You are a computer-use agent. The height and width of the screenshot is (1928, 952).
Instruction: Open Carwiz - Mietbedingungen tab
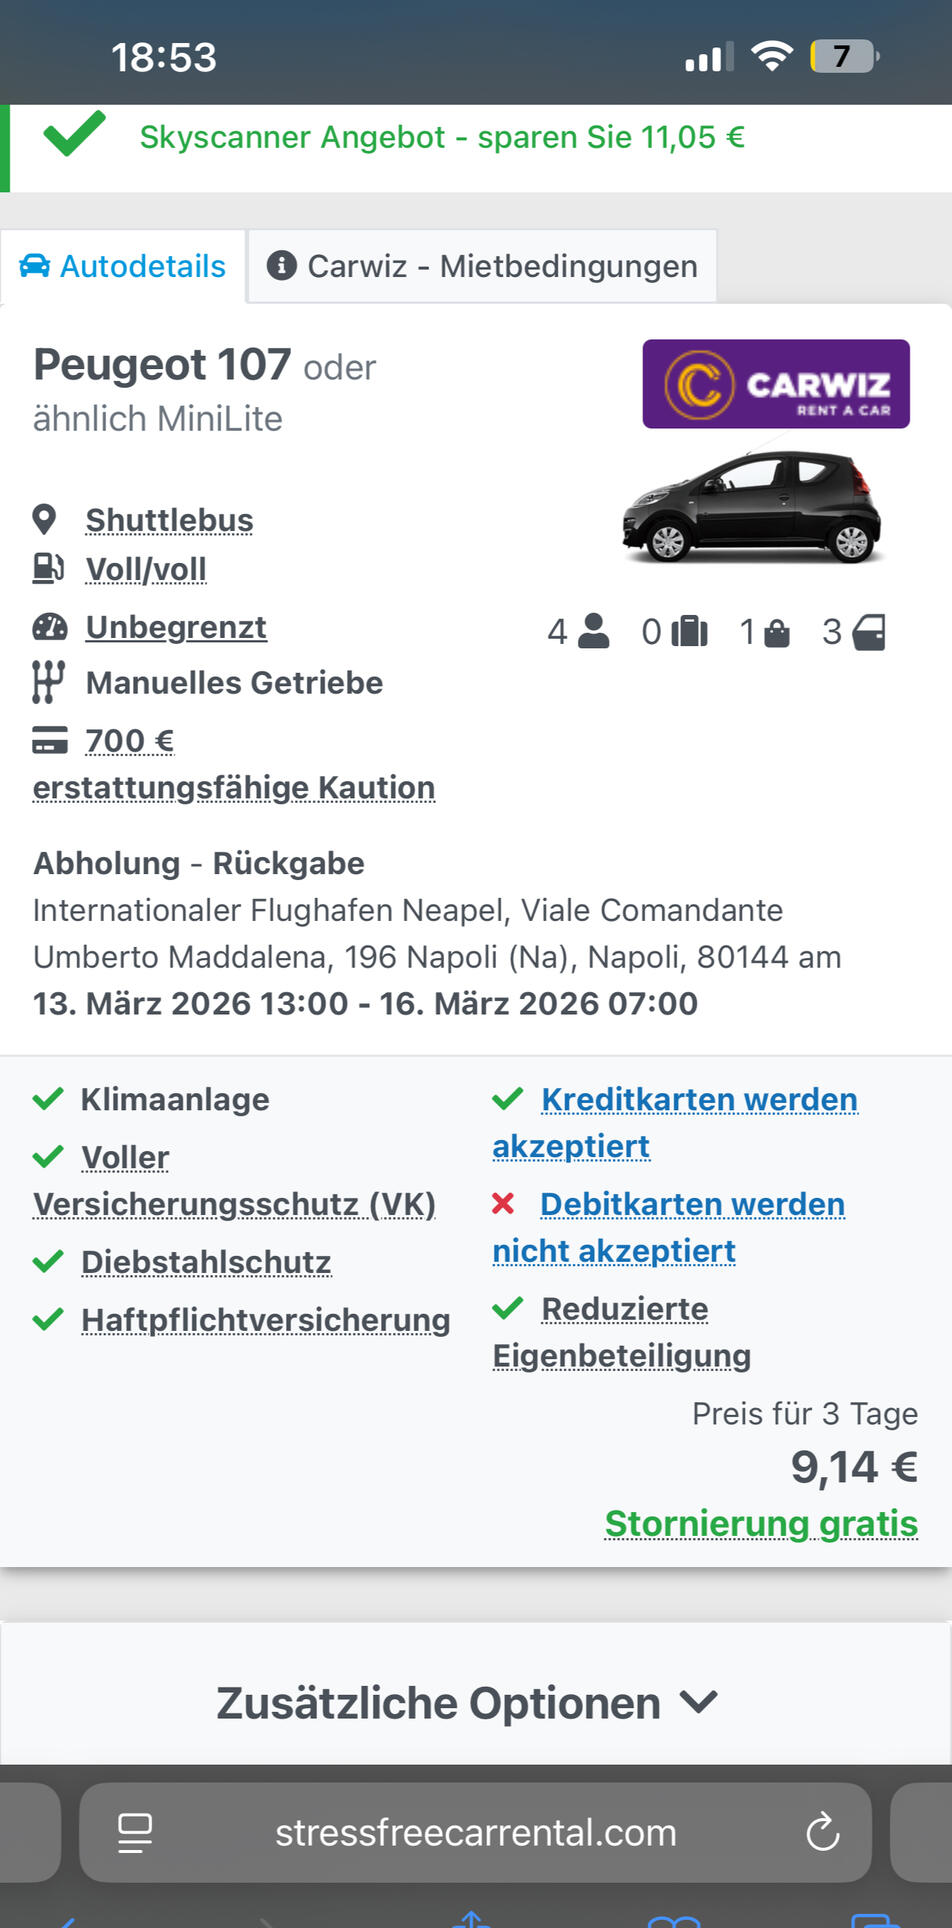[482, 266]
